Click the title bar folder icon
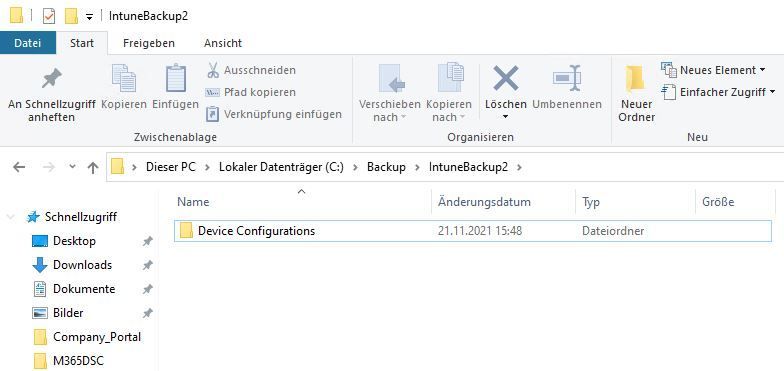Image resolution: width=784 pixels, height=371 pixels. coord(16,16)
